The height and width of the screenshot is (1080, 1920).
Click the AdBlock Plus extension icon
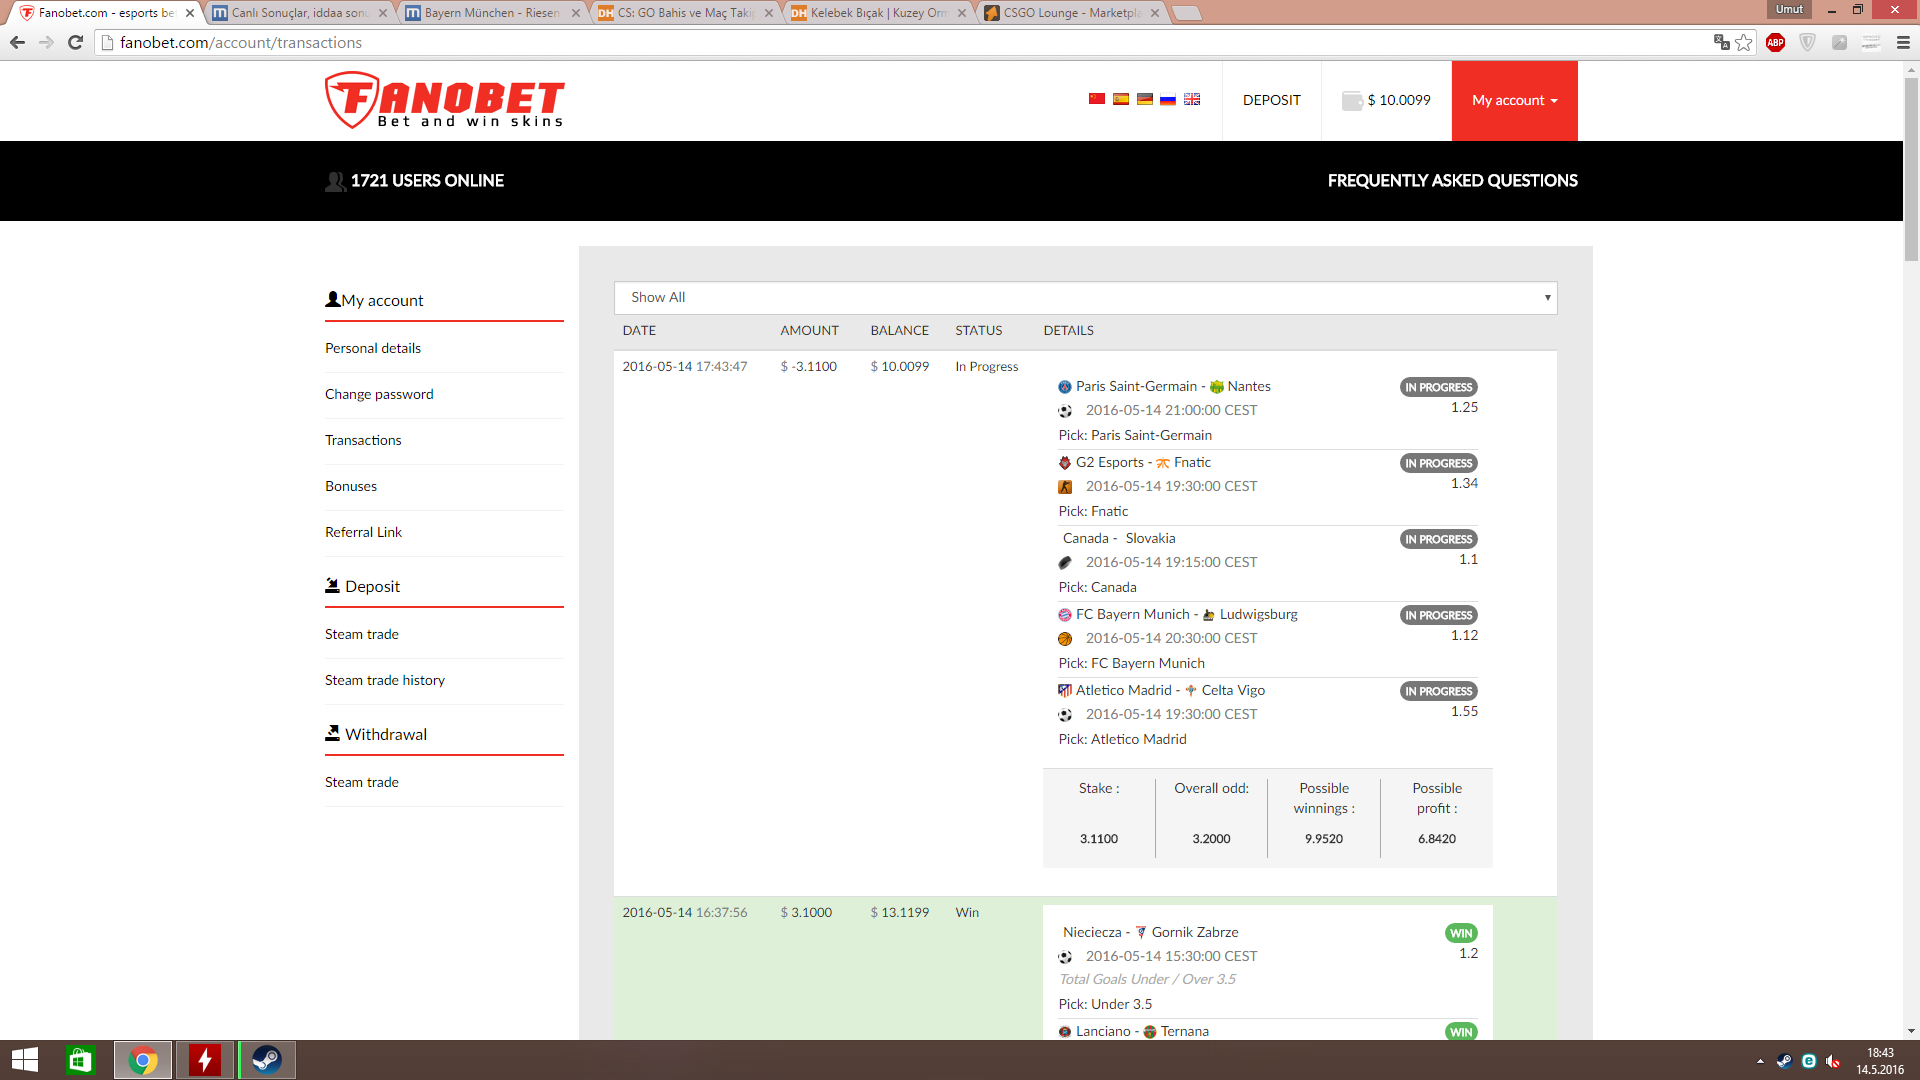click(x=1776, y=42)
